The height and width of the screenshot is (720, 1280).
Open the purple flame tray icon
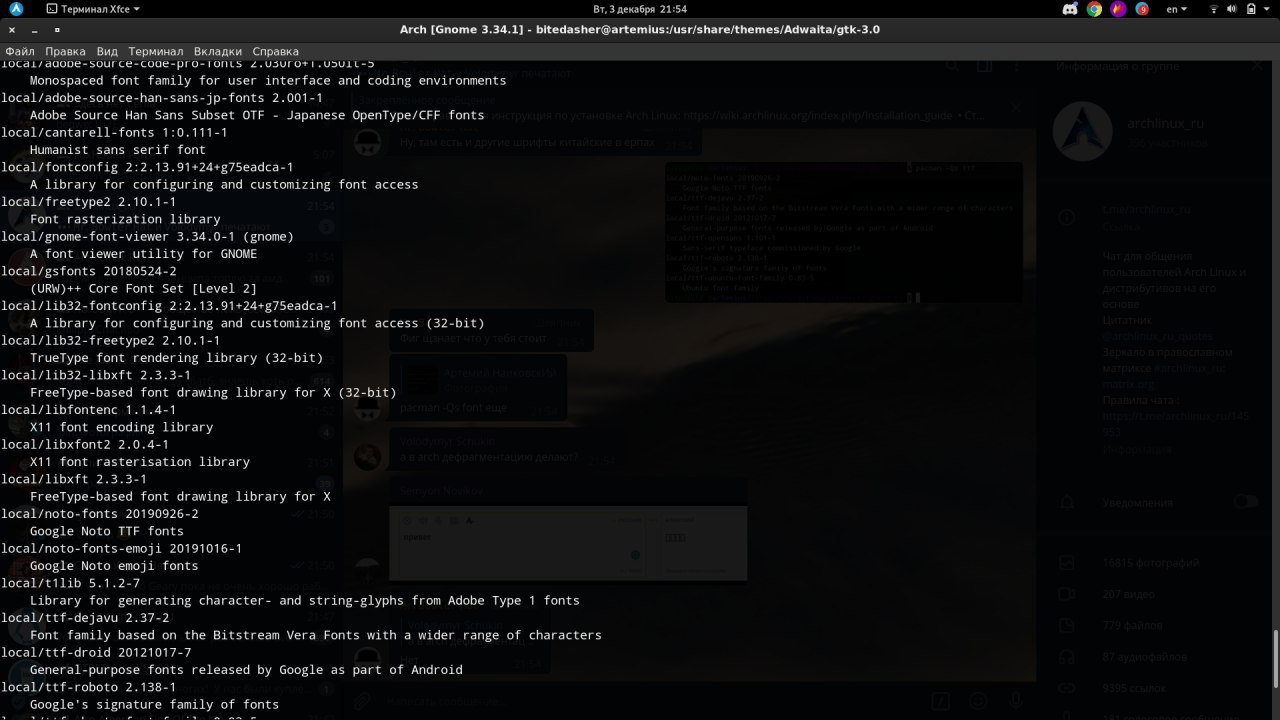1118,9
